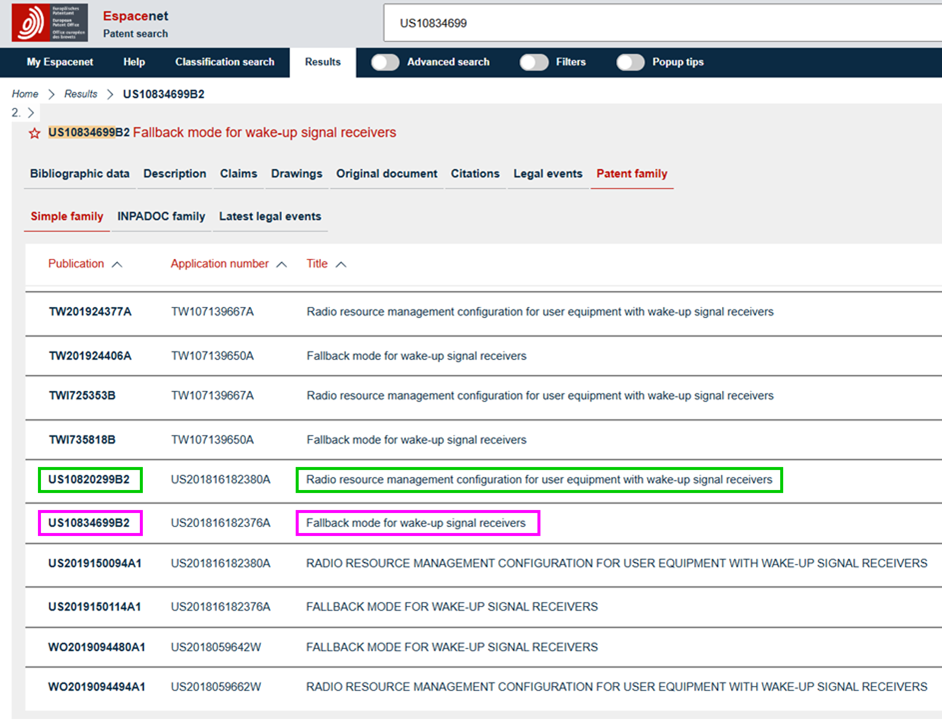942x720 pixels.
Task: Click the Home breadcrumb link
Action: 25,94
